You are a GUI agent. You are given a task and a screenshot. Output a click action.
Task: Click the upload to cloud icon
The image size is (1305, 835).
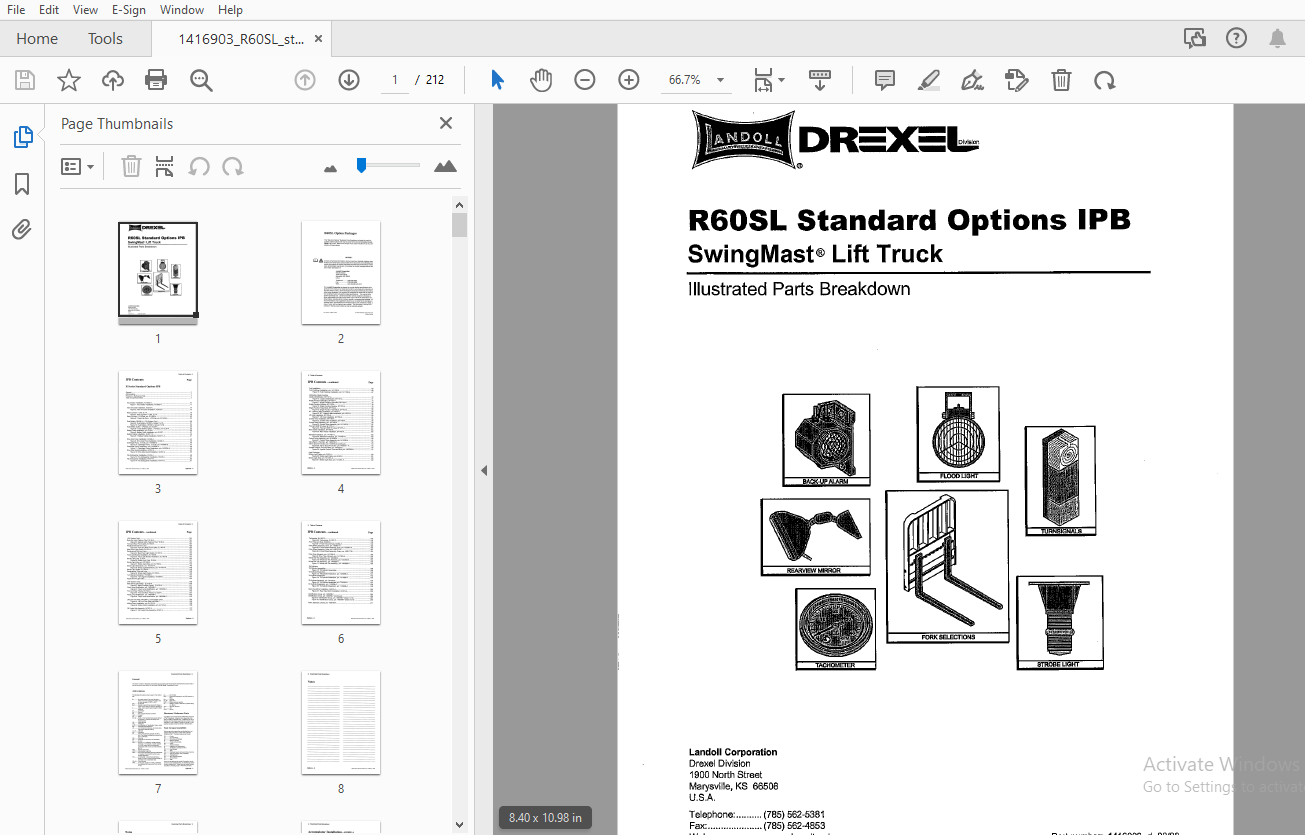pos(113,80)
